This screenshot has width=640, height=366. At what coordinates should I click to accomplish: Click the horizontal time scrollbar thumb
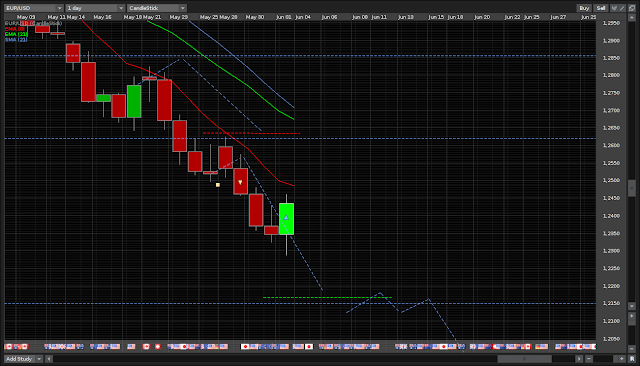525,359
